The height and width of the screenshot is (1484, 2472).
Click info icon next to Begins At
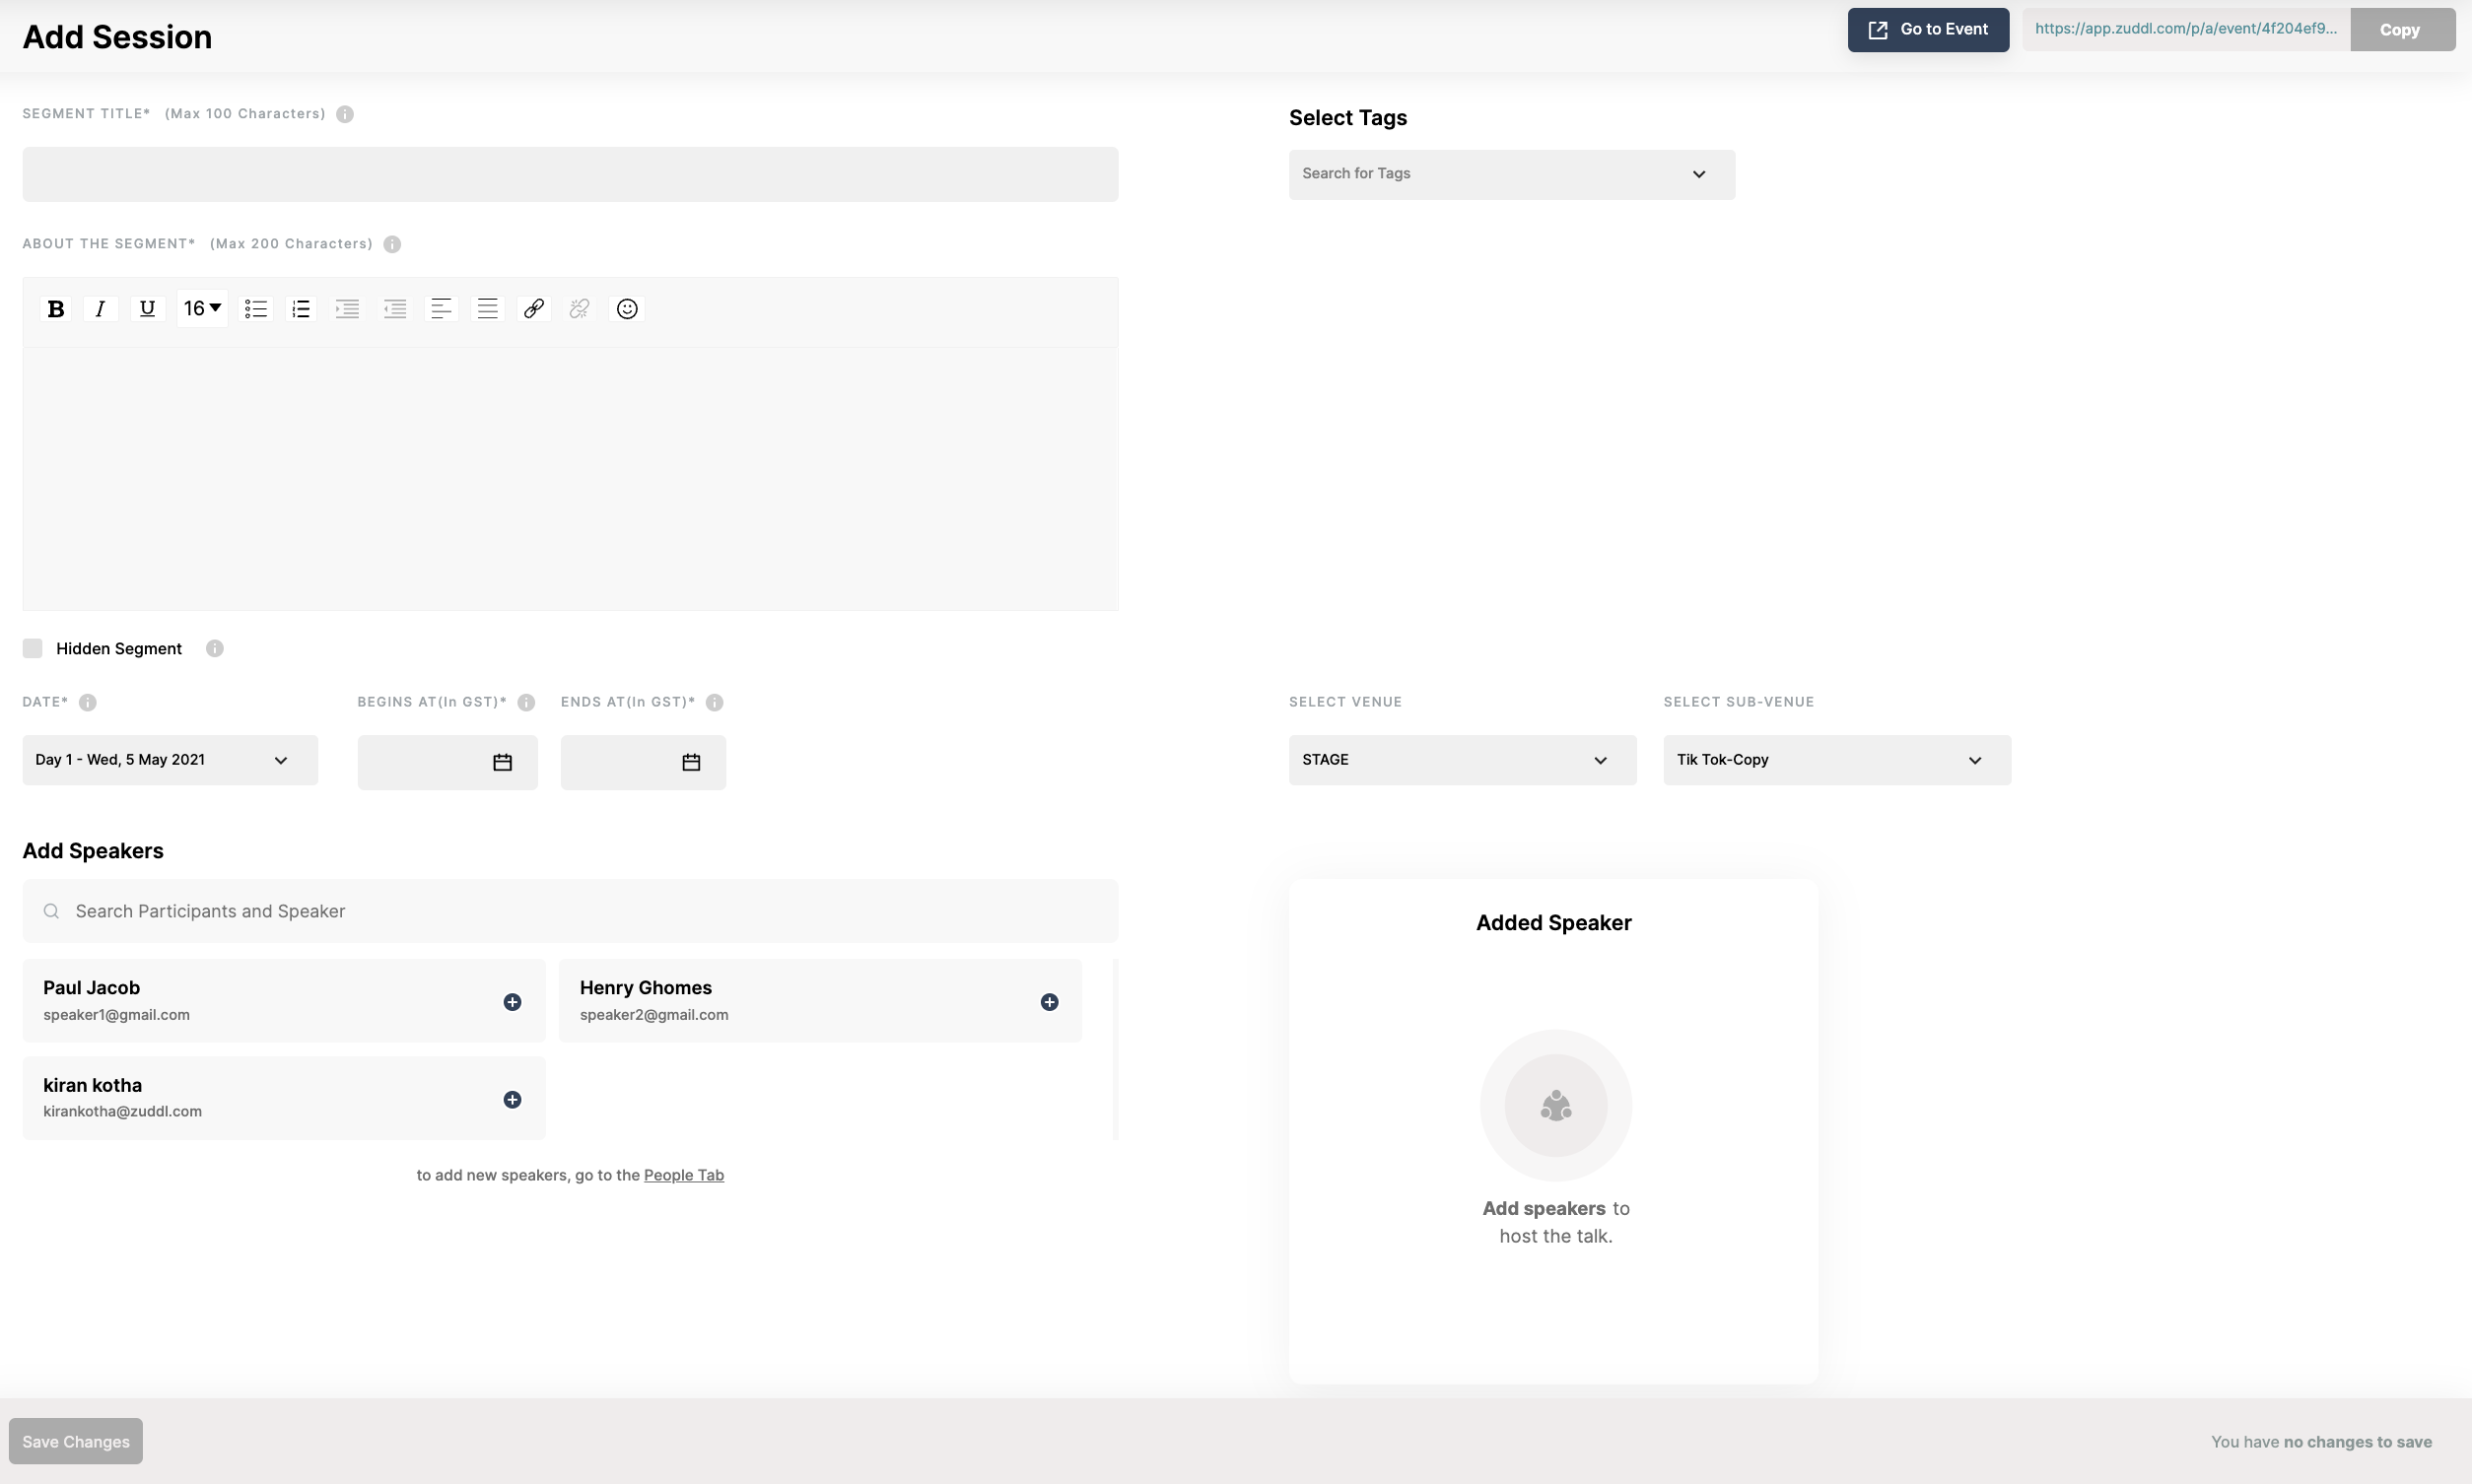click(526, 703)
